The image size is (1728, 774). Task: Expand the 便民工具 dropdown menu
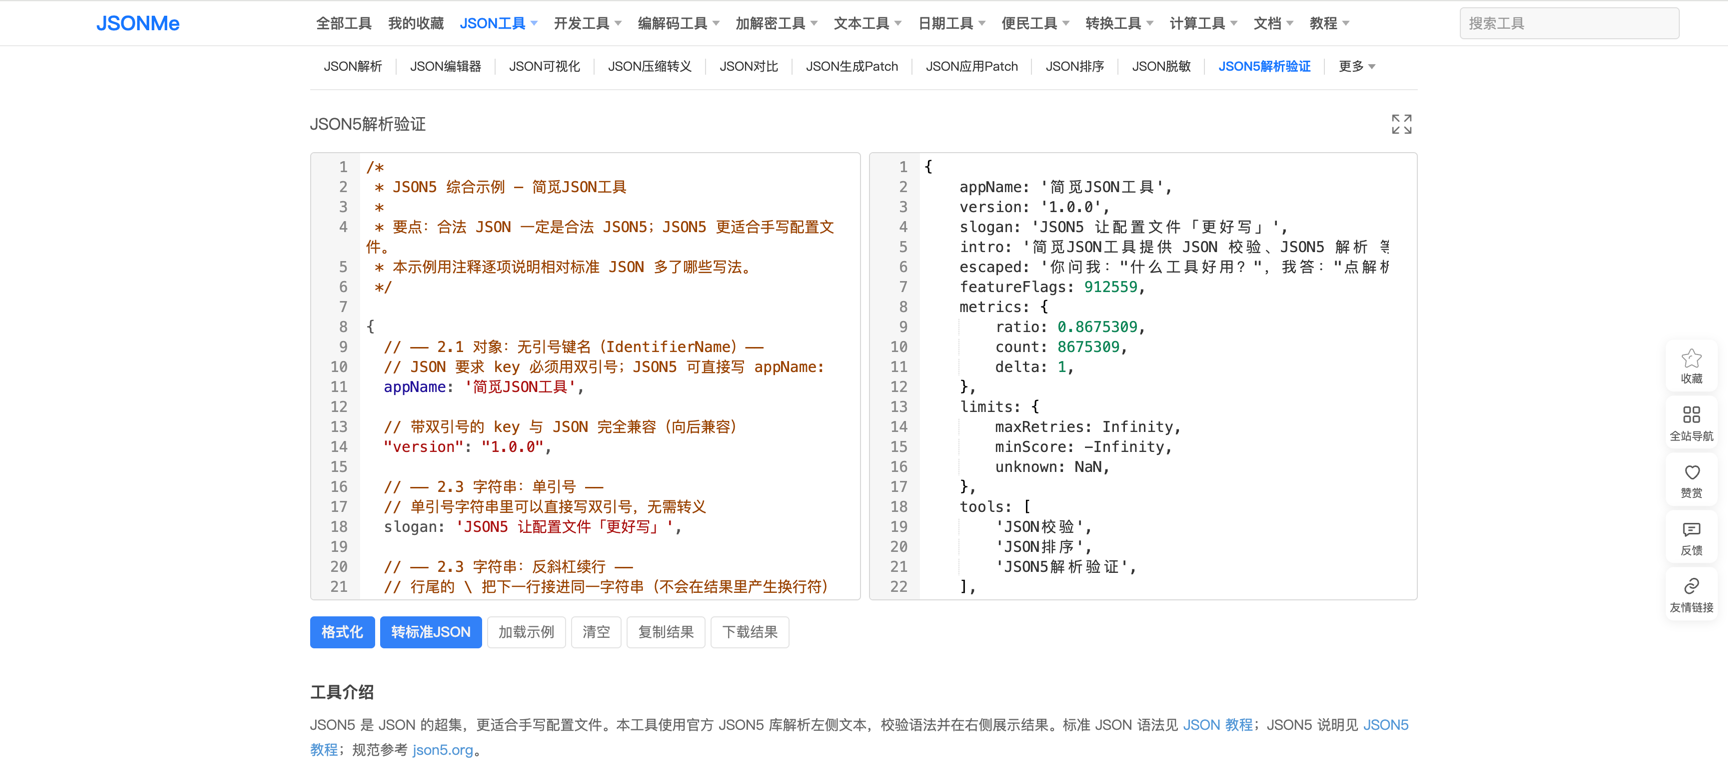(x=1035, y=23)
